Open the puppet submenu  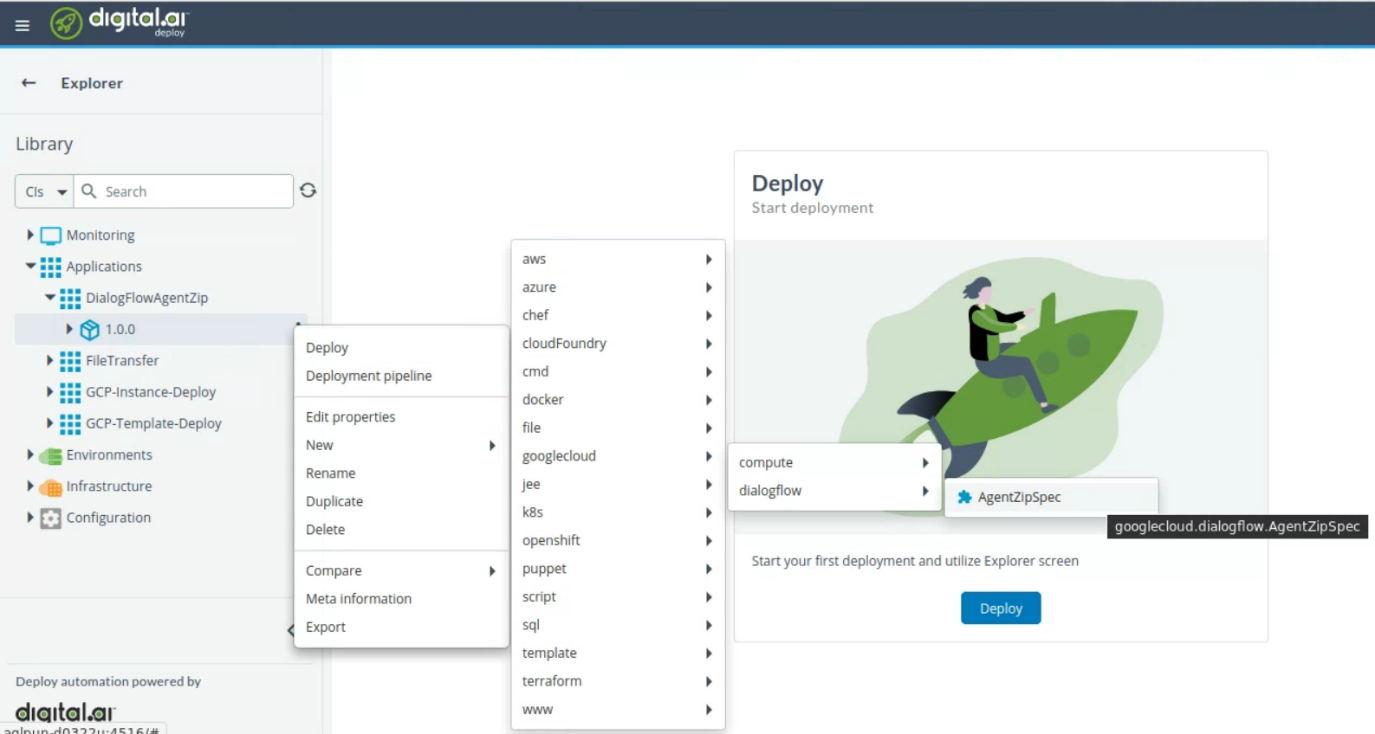pyautogui.click(x=617, y=568)
